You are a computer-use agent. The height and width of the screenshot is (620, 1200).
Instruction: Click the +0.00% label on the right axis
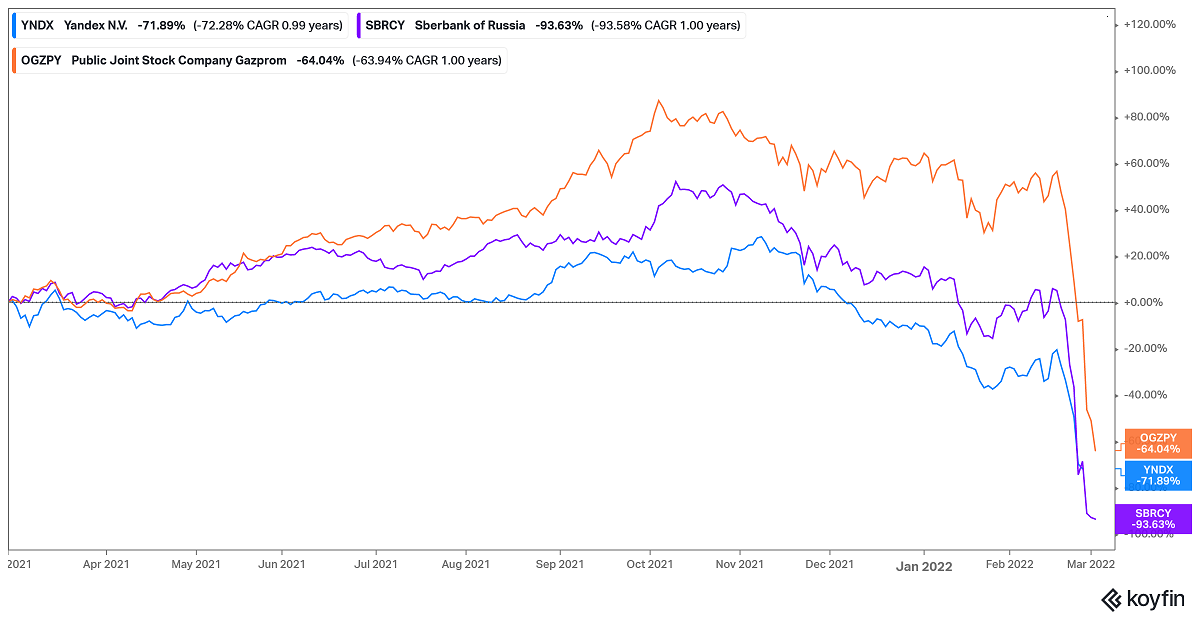(x=1143, y=300)
